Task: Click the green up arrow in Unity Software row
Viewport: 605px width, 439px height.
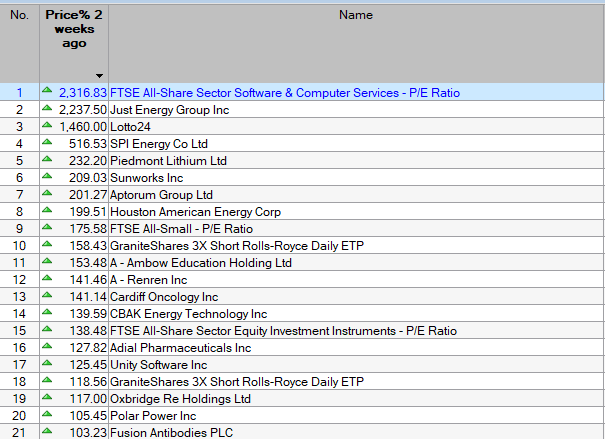Action: [x=47, y=362]
